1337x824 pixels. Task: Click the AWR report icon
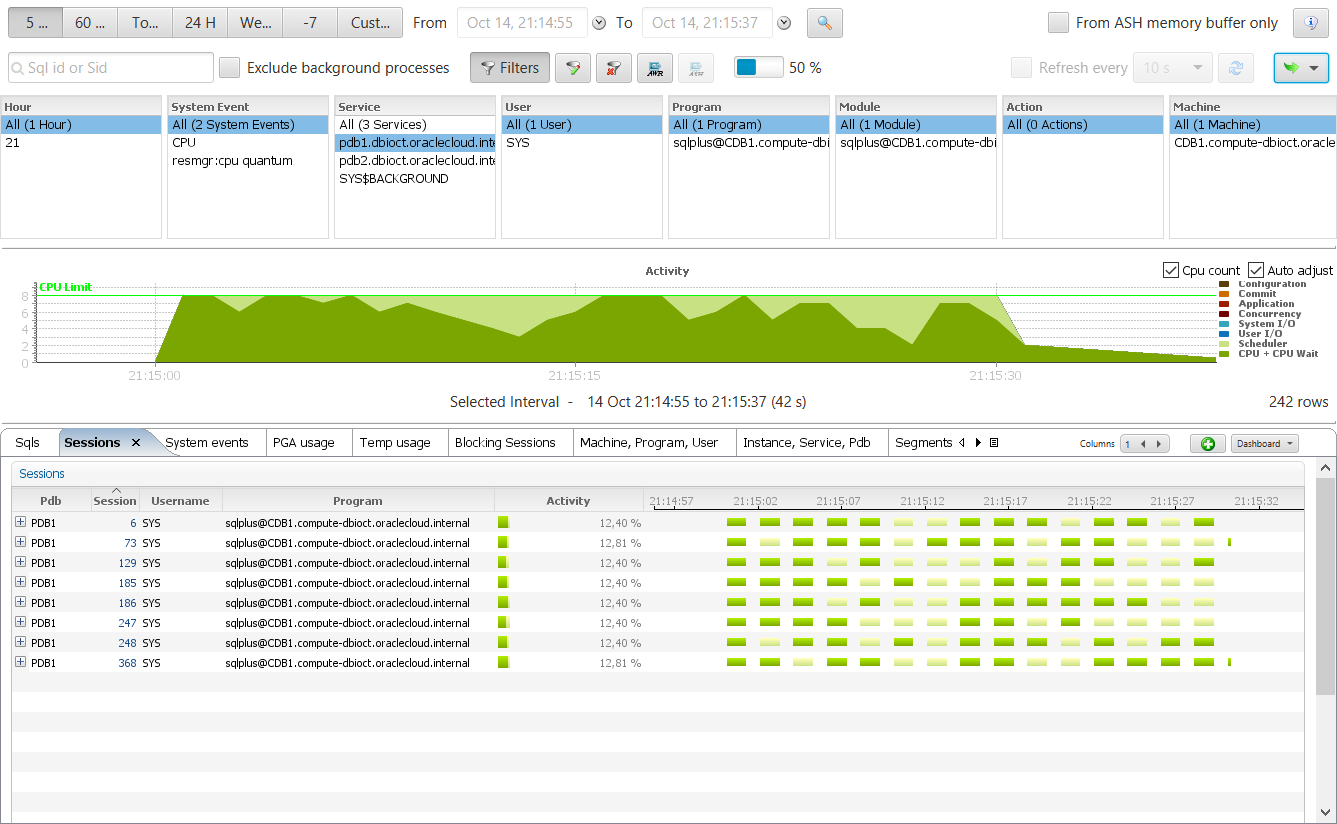tap(655, 68)
